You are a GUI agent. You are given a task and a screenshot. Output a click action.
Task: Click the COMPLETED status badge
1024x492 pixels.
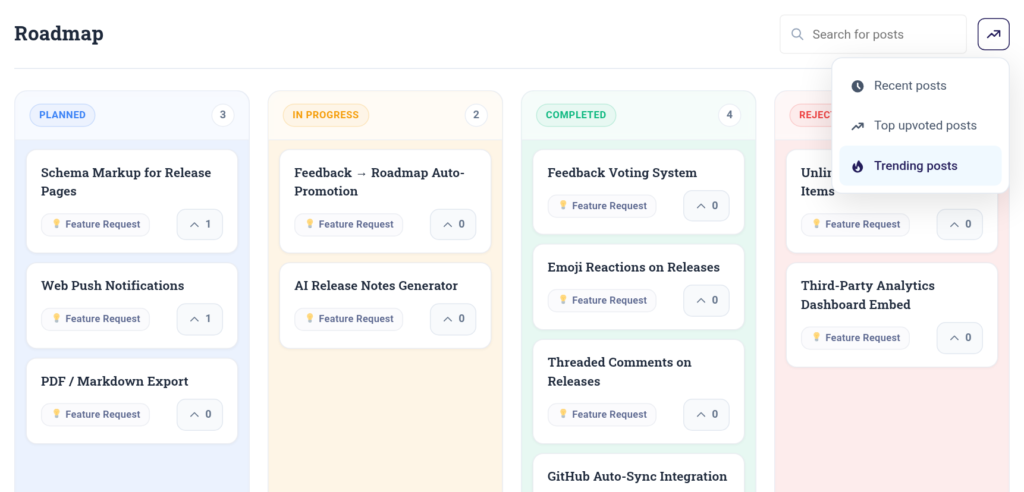(x=575, y=115)
